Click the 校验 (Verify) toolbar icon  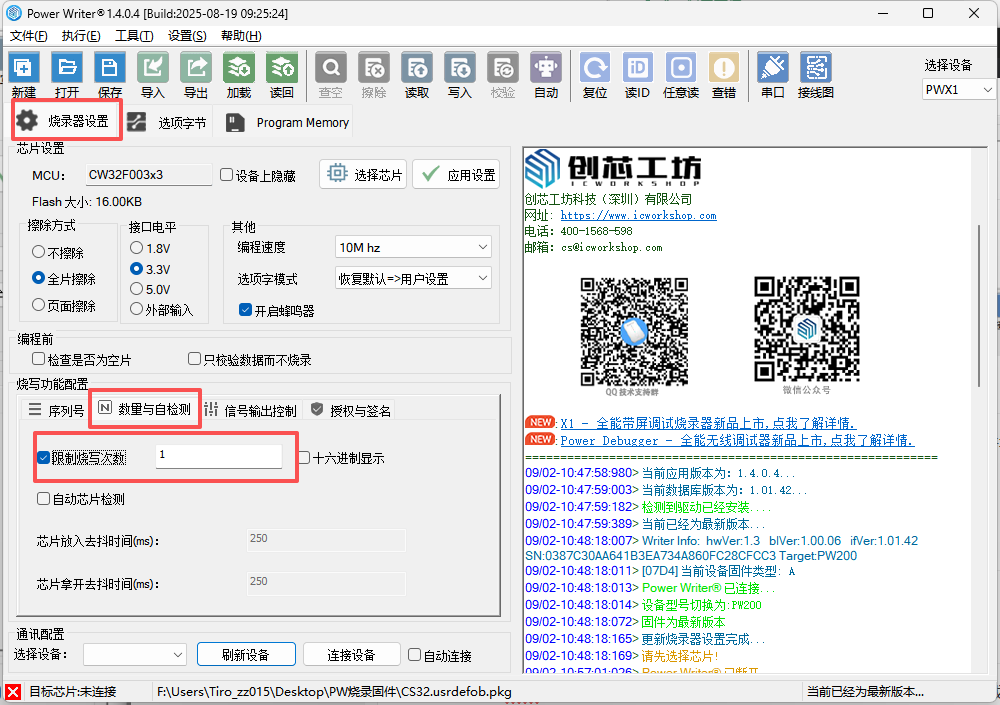503,68
